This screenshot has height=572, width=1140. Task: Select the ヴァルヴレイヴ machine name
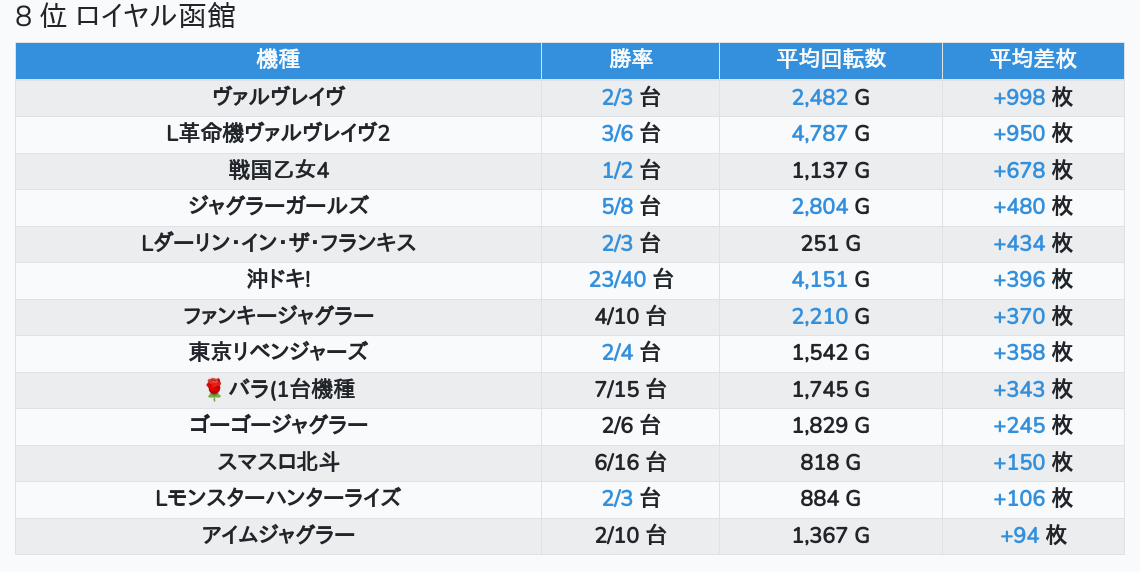pyautogui.click(x=278, y=97)
